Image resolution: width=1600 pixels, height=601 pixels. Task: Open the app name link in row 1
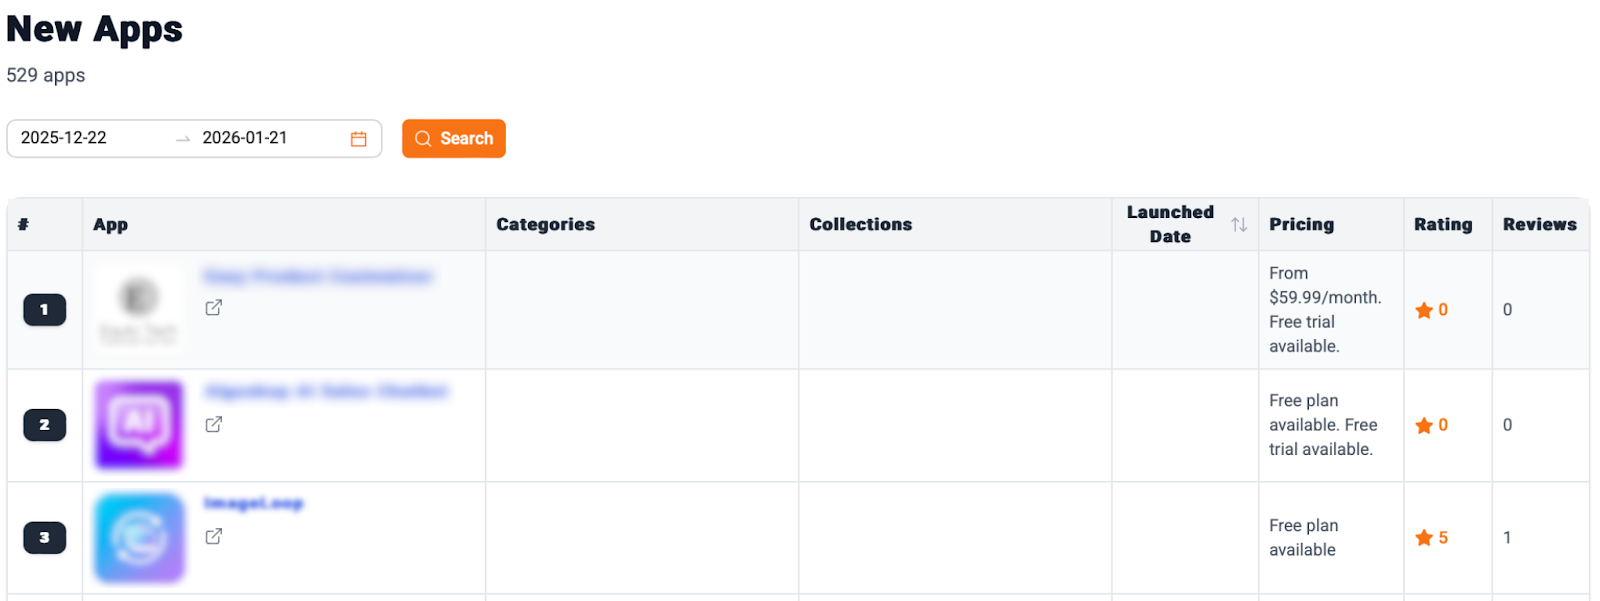(x=318, y=276)
